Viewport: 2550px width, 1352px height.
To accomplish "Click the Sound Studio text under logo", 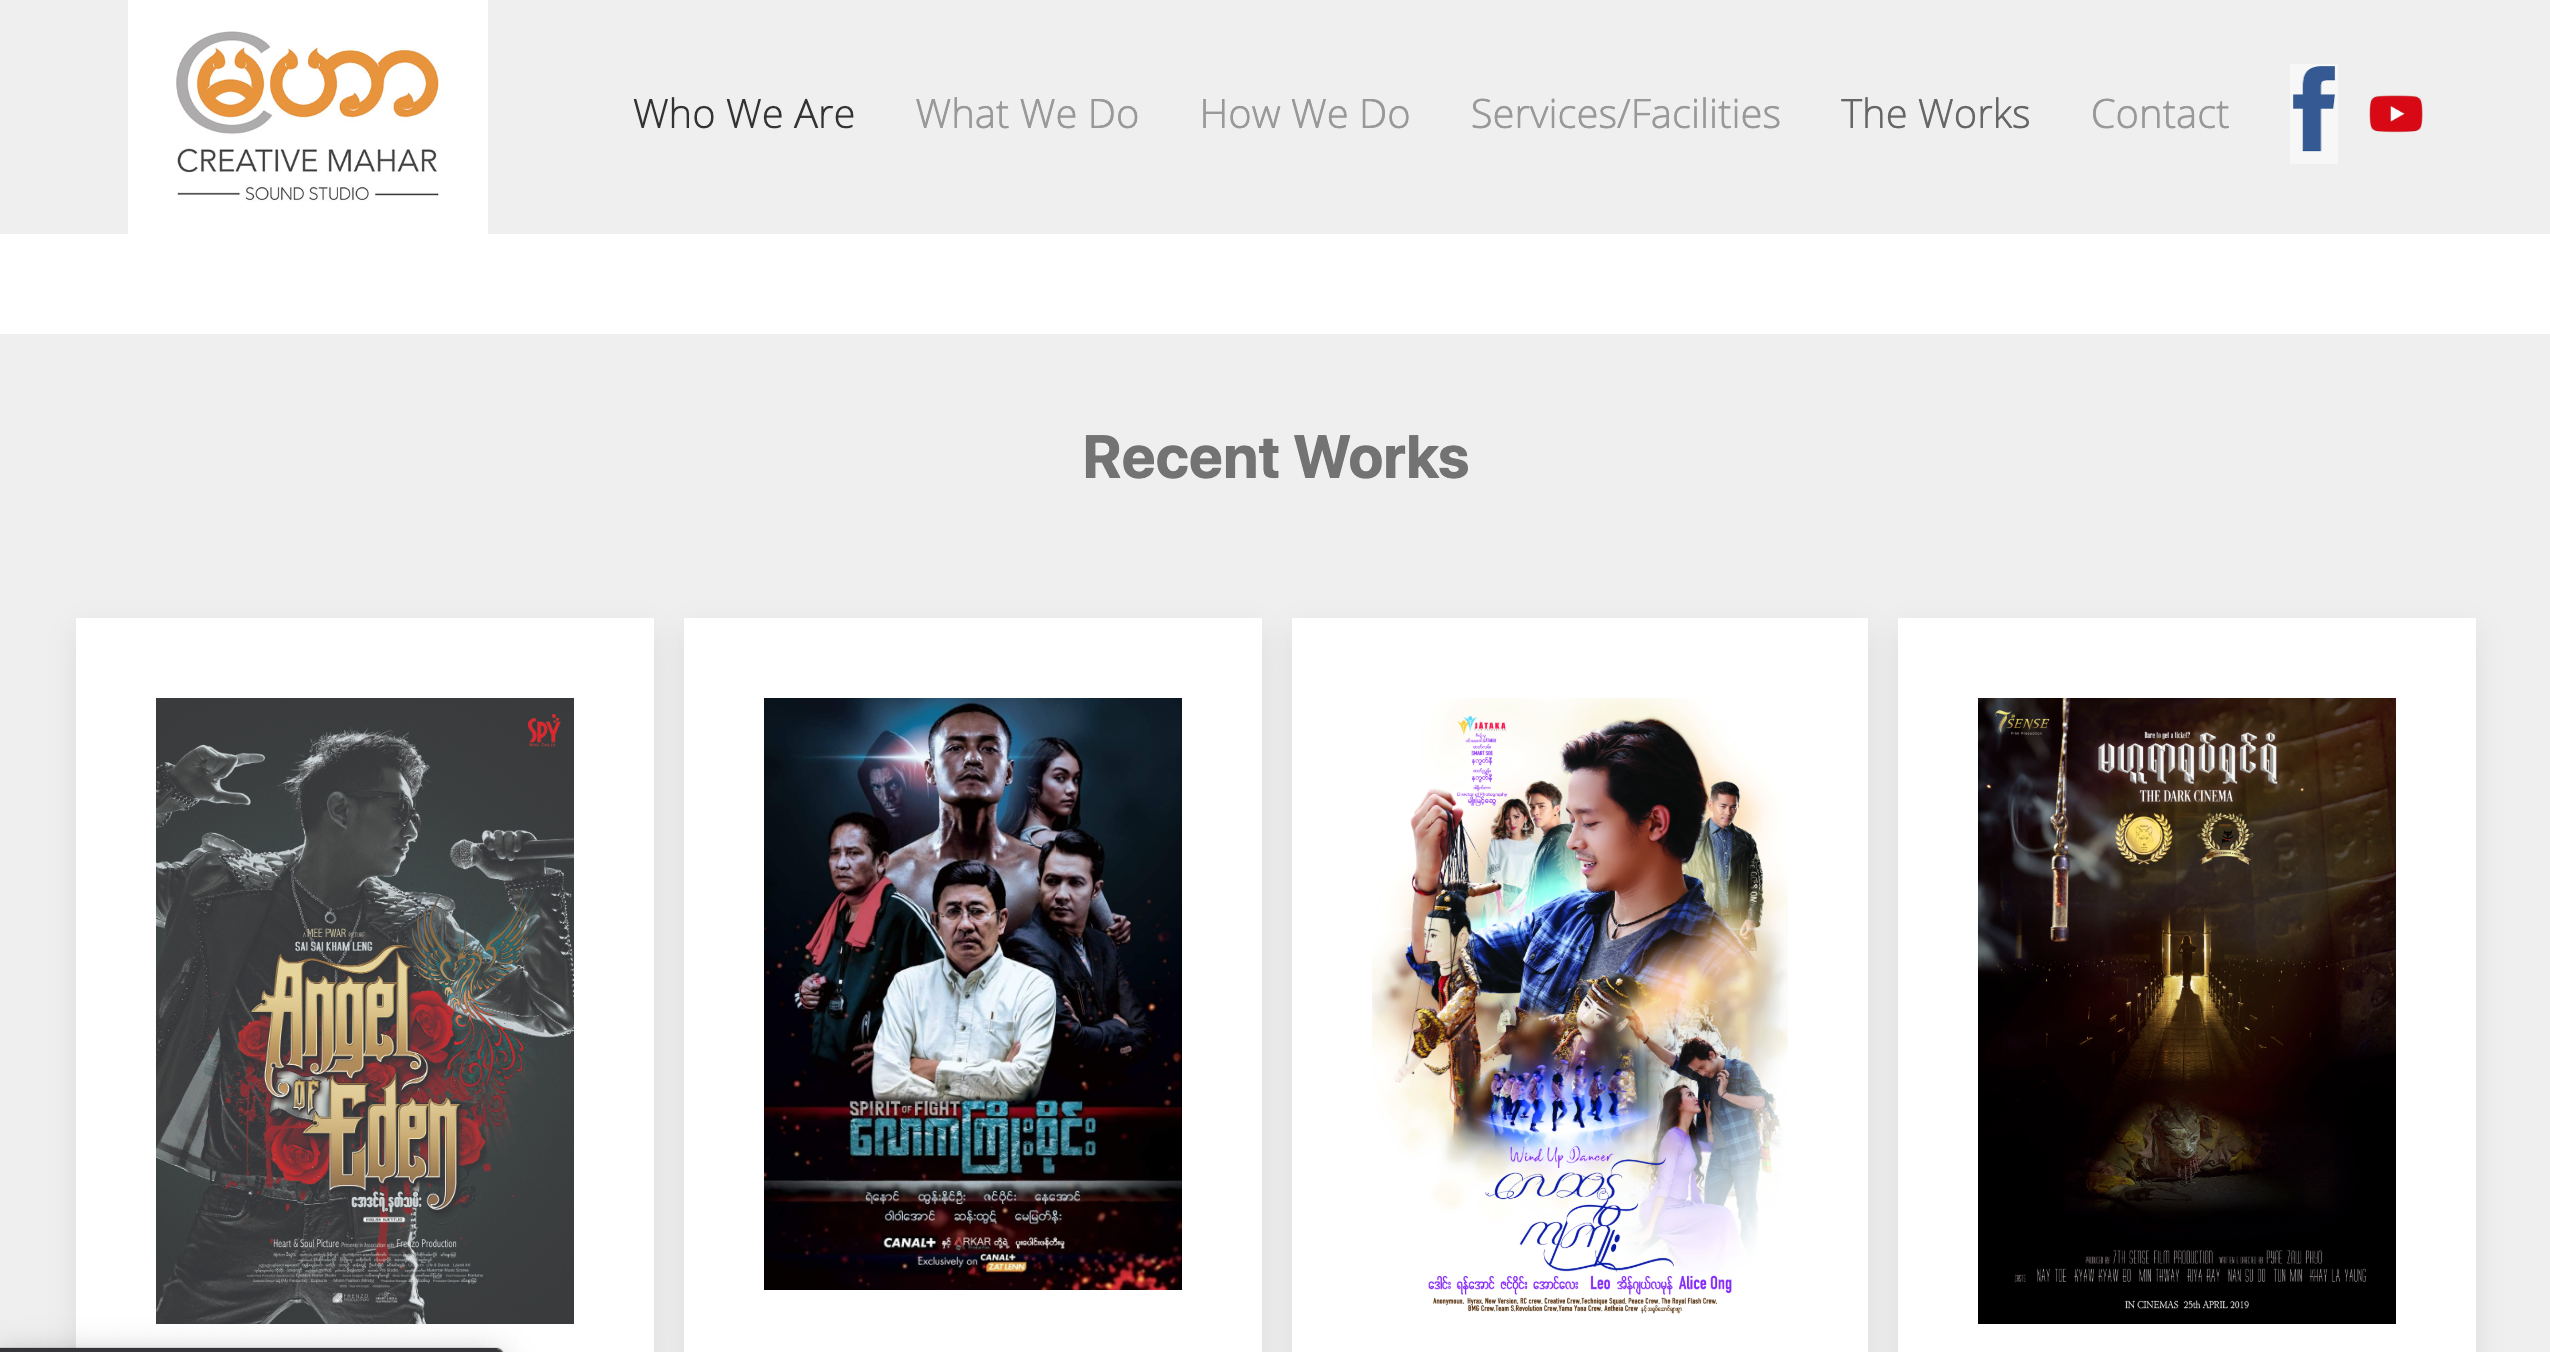I will point(307,193).
